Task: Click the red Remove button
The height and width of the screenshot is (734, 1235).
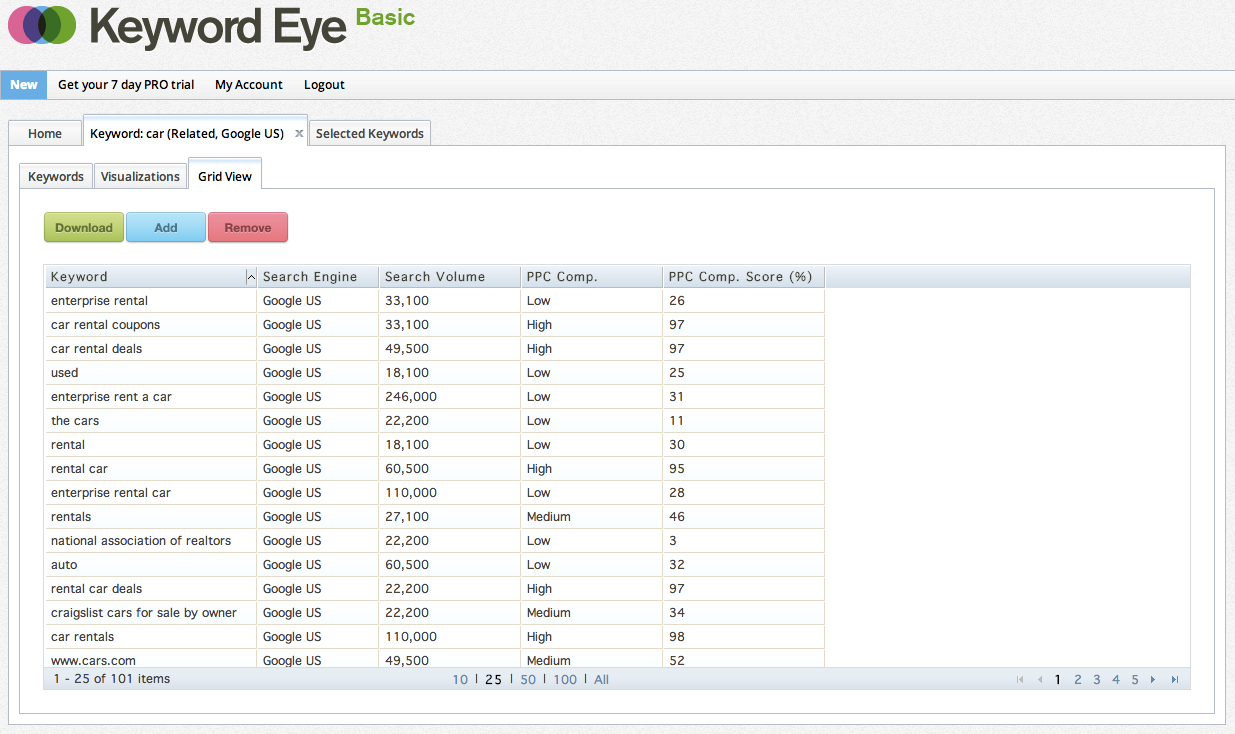Action: click(248, 227)
